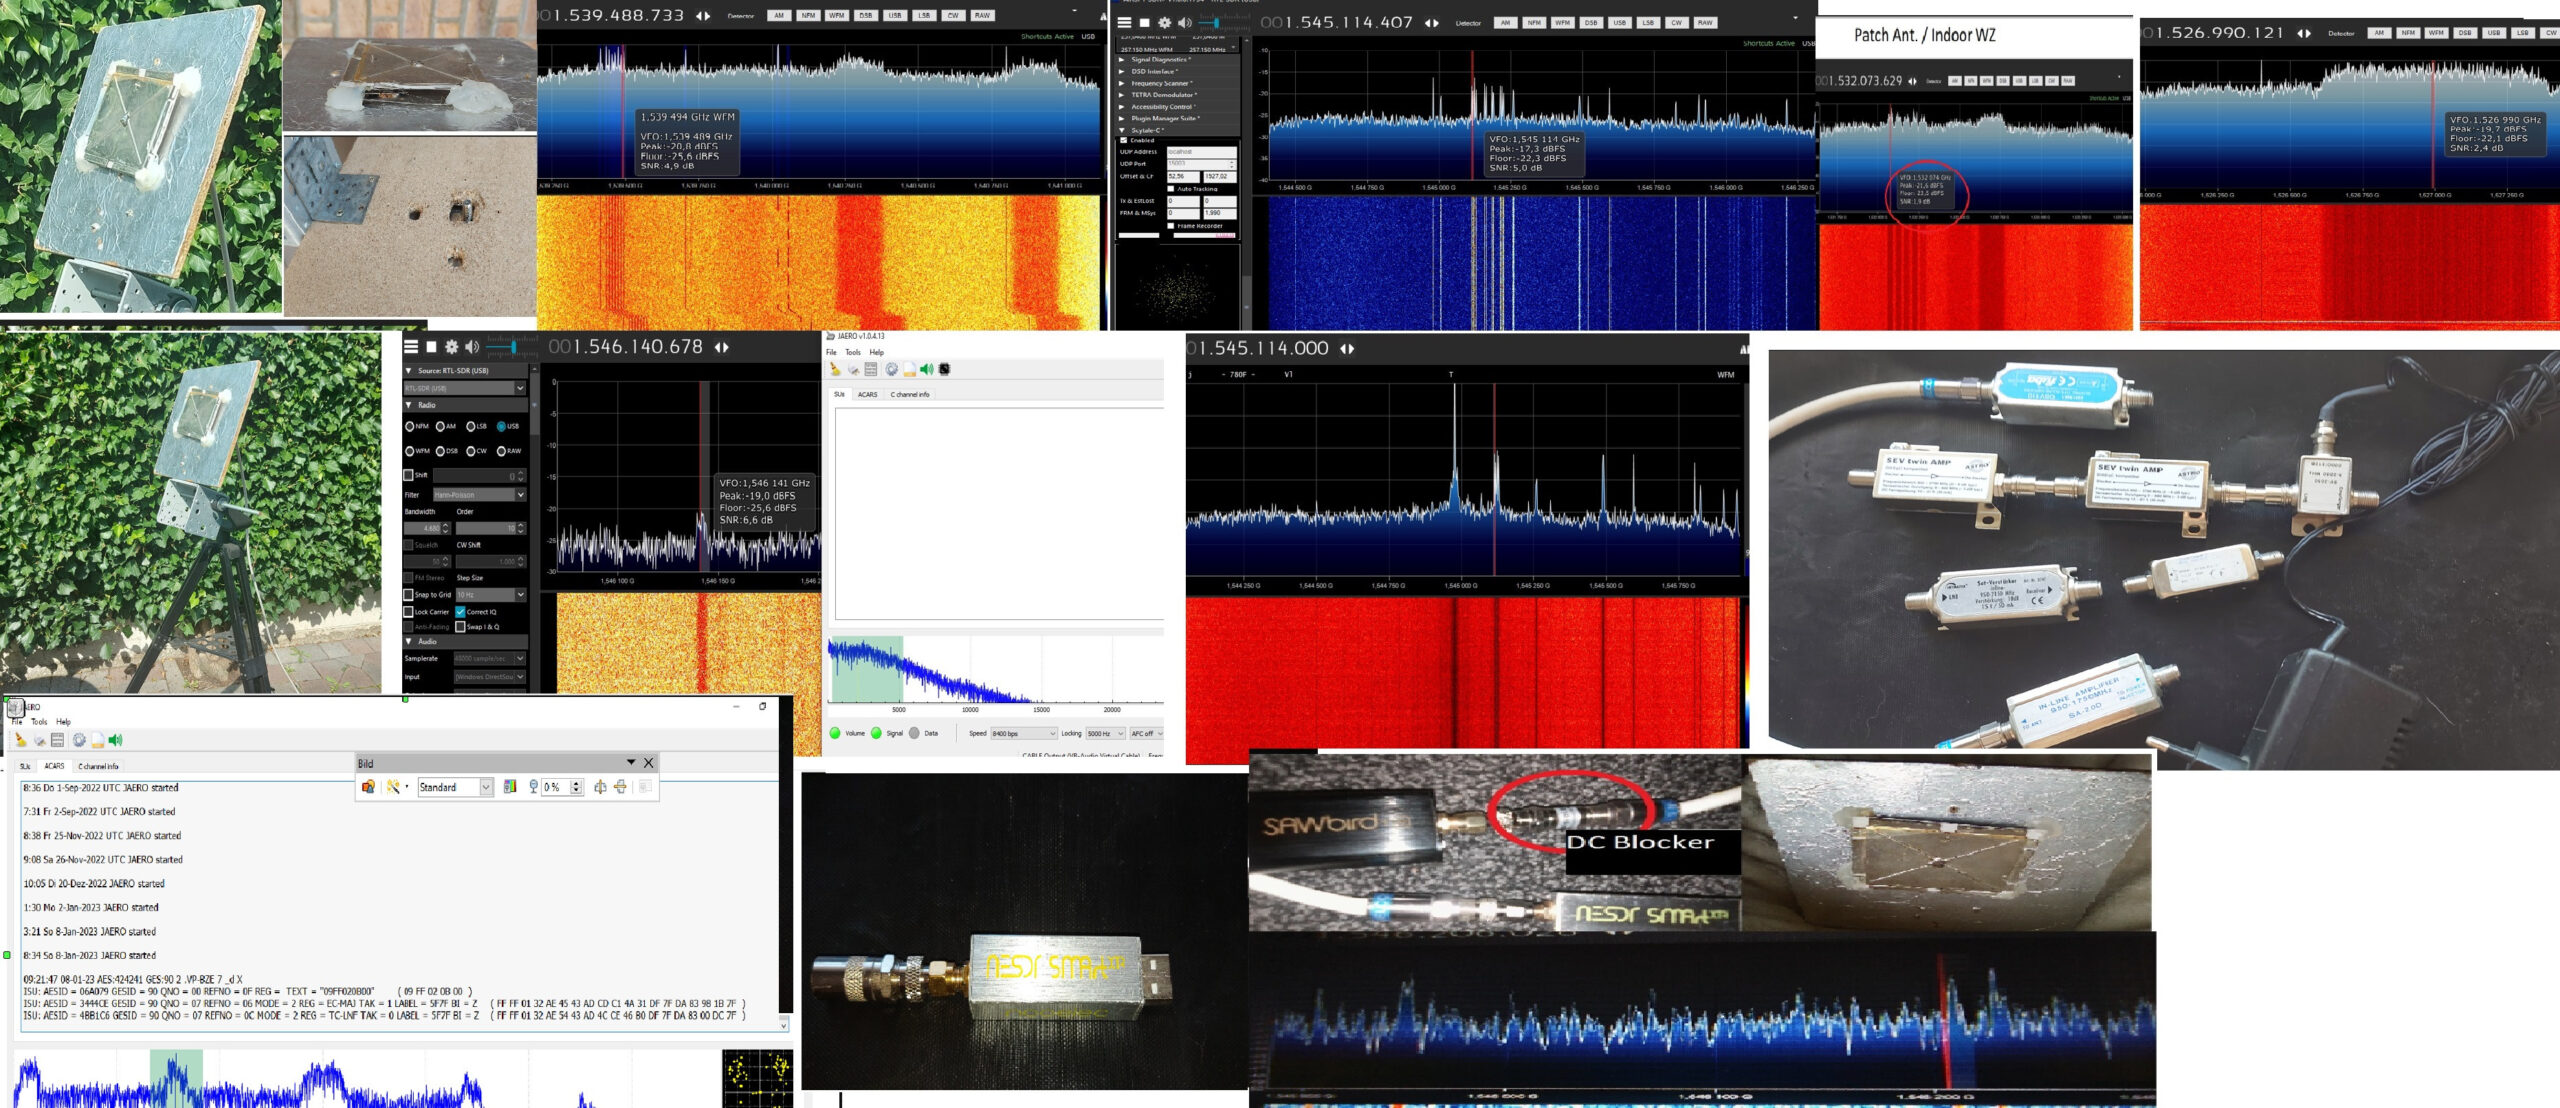Switch to ACARS tab in JAERO v1.0.4.13
This screenshot has width=2560, height=1108.
click(x=867, y=394)
